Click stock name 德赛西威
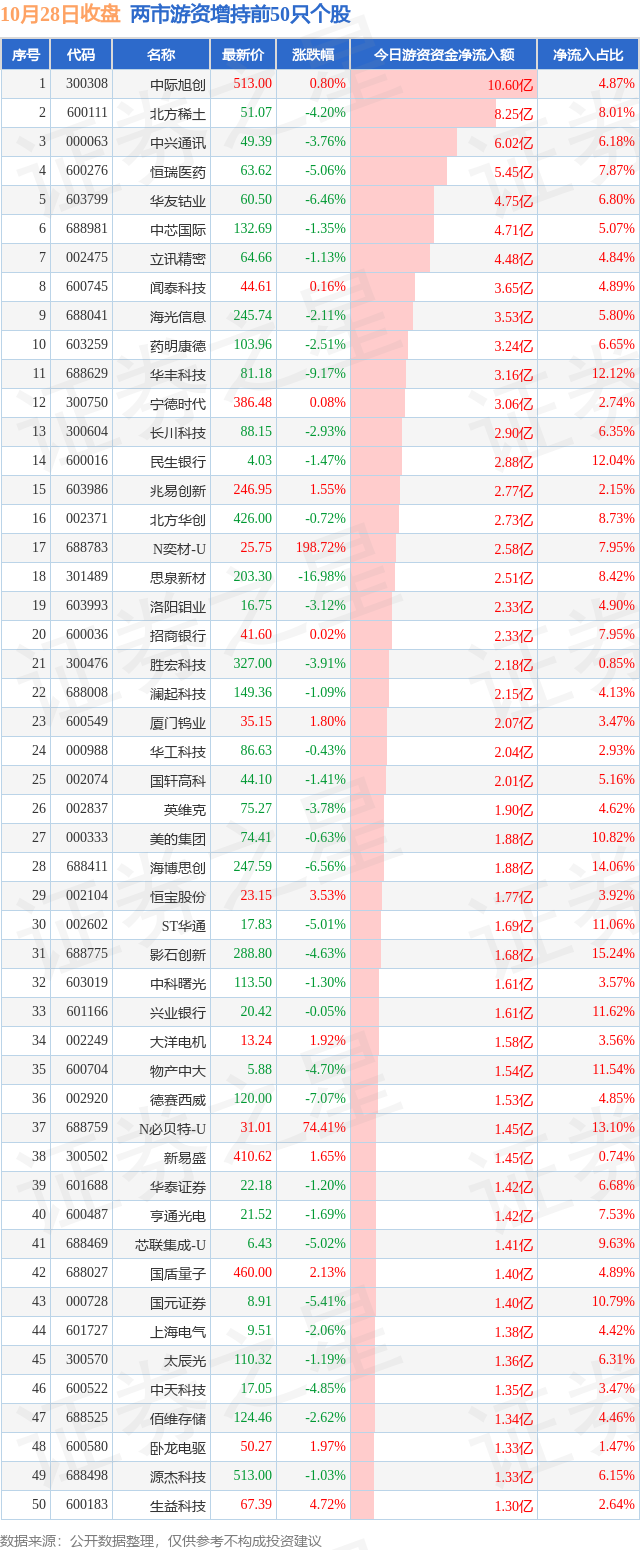640x1550 pixels. coord(178,1100)
